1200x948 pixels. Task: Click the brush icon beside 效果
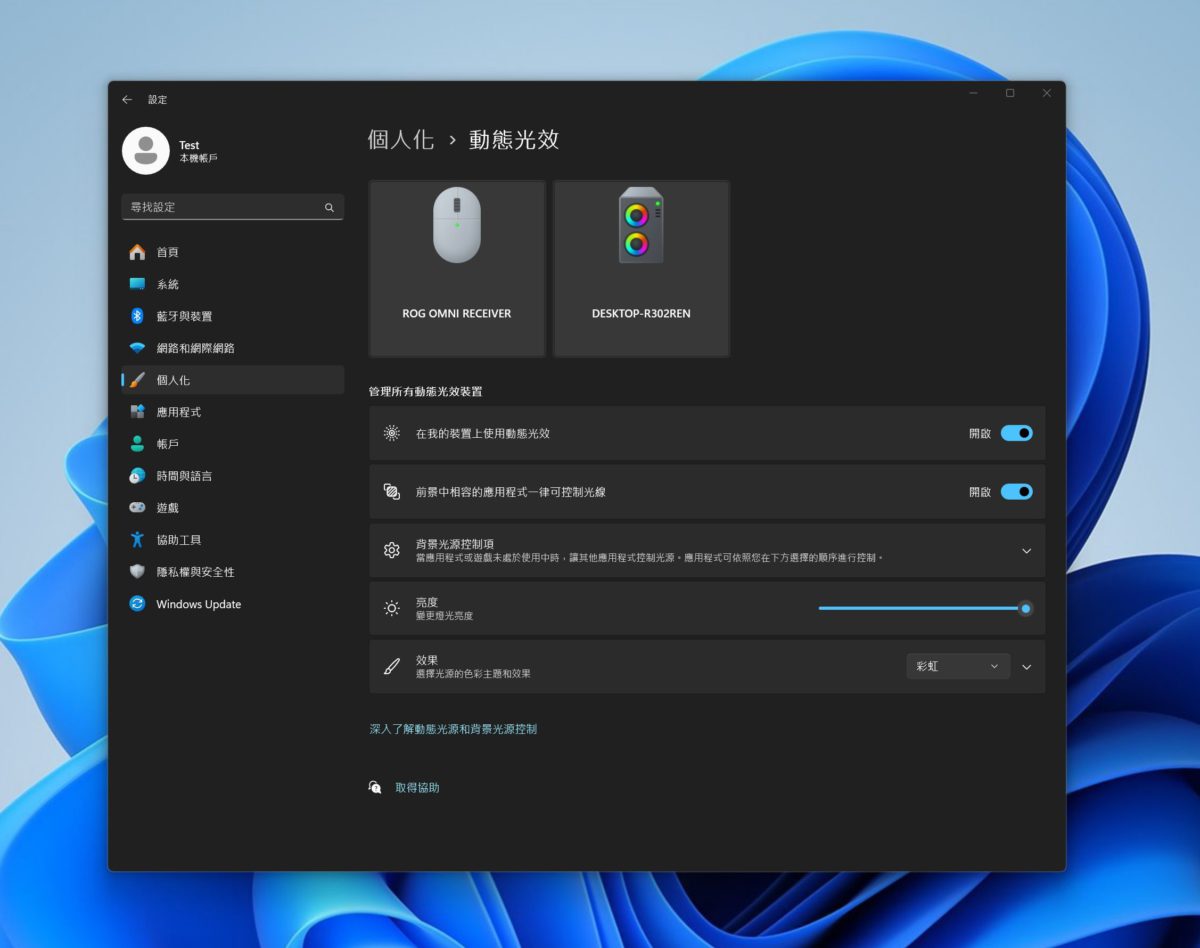(391, 666)
